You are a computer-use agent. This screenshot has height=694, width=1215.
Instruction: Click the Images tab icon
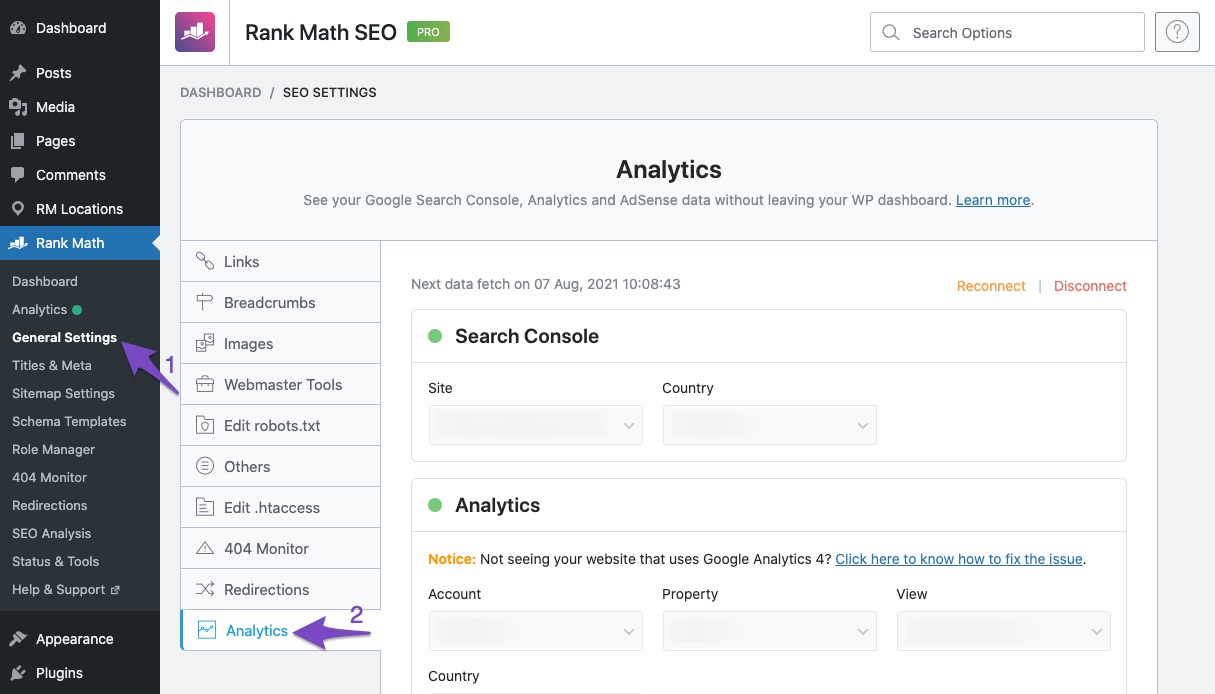pos(205,344)
